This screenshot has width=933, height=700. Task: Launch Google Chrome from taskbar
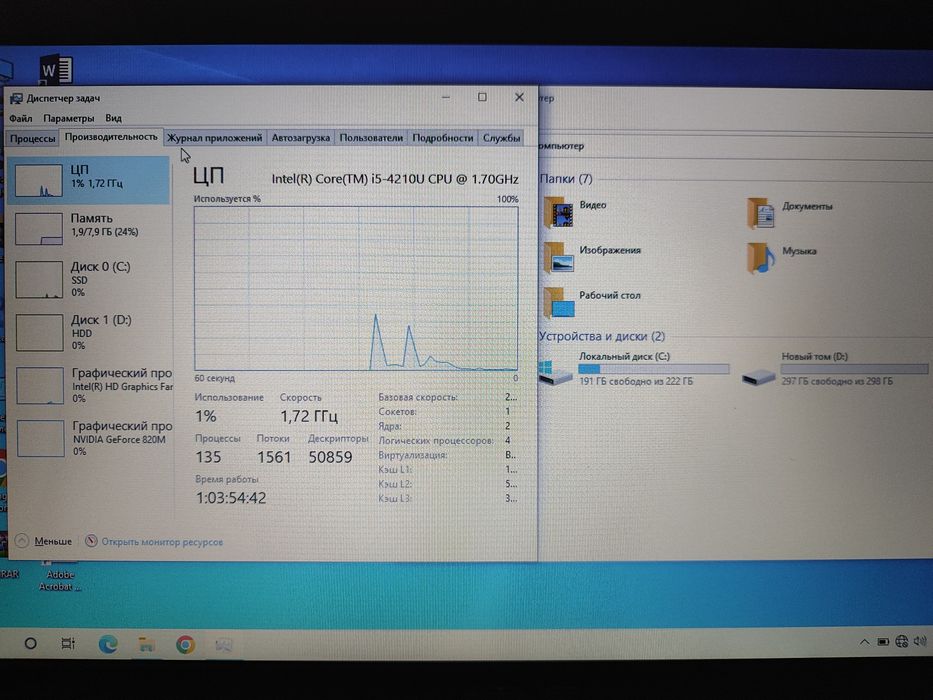point(186,645)
